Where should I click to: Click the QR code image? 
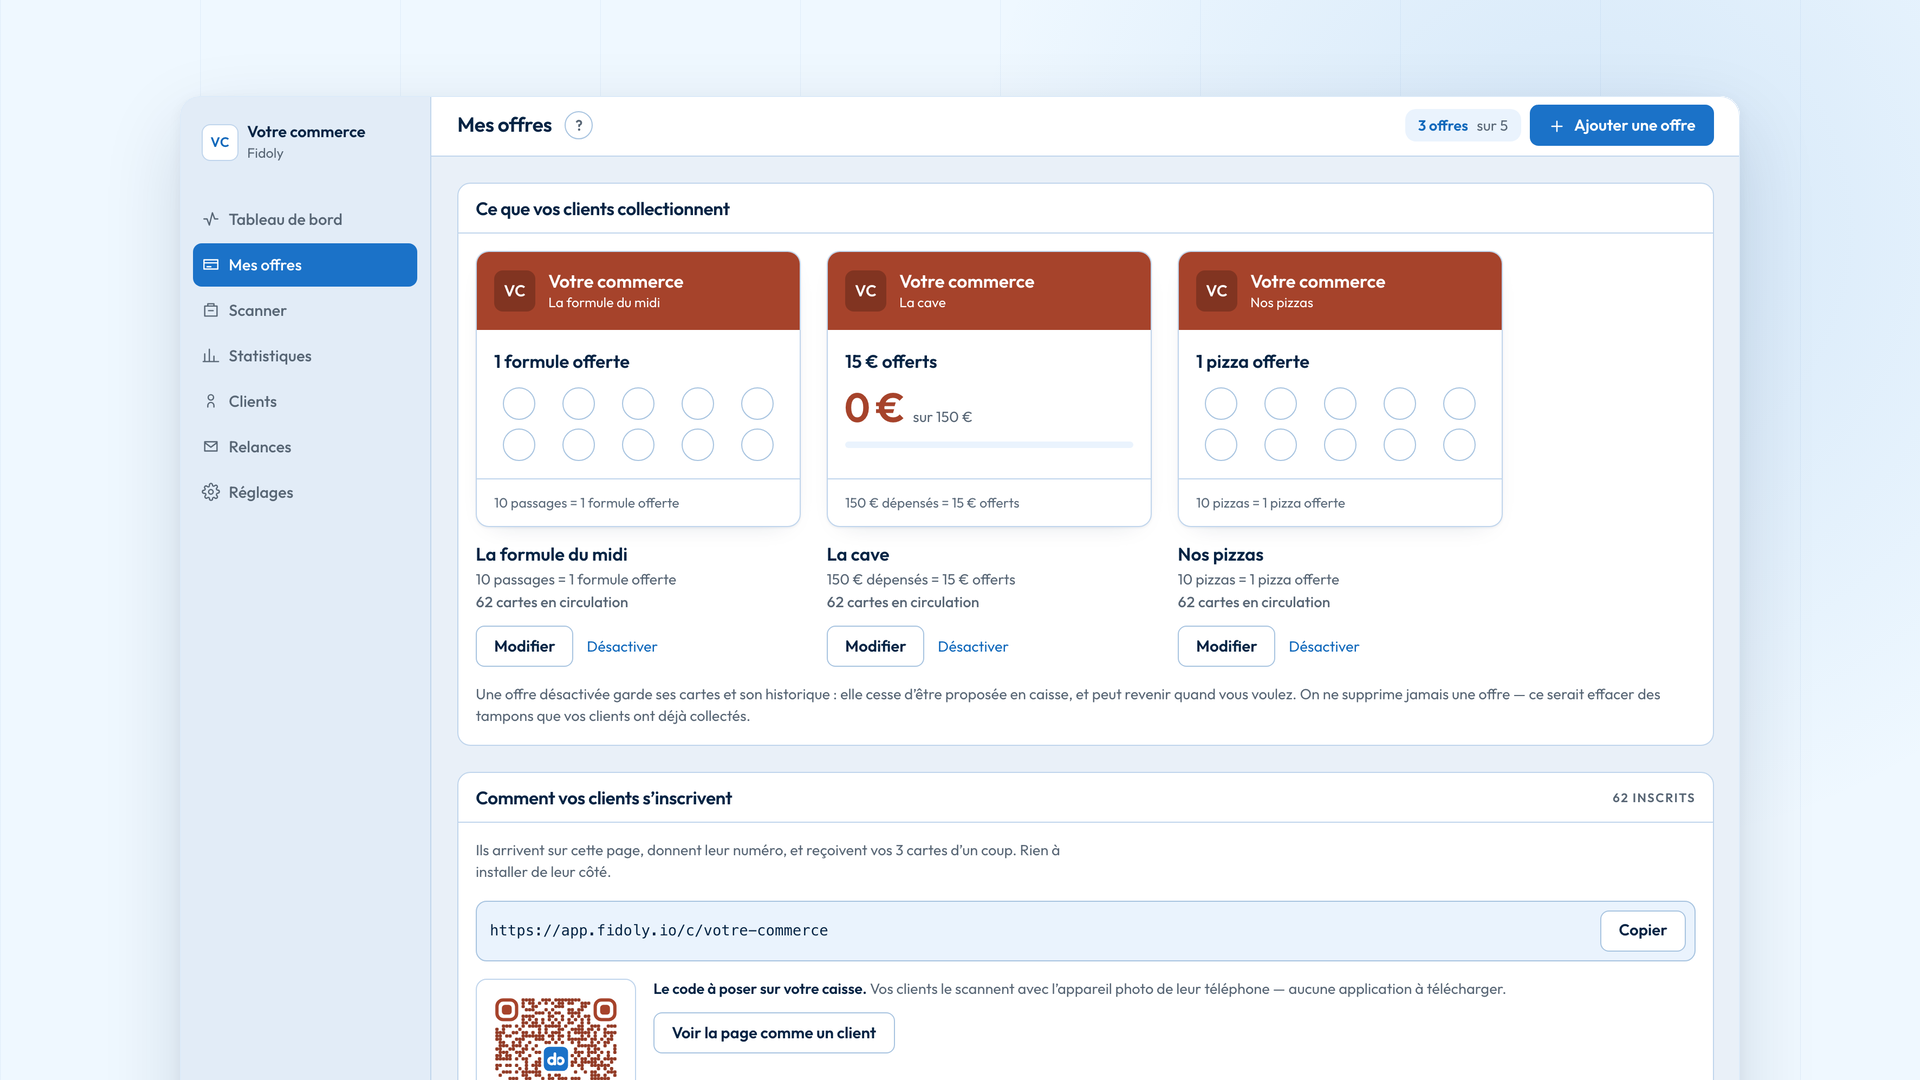(556, 1037)
